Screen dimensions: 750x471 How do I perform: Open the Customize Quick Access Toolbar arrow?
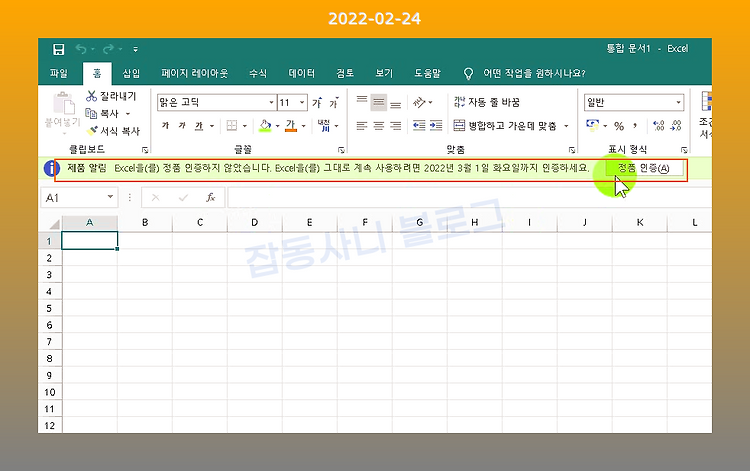tap(136, 49)
